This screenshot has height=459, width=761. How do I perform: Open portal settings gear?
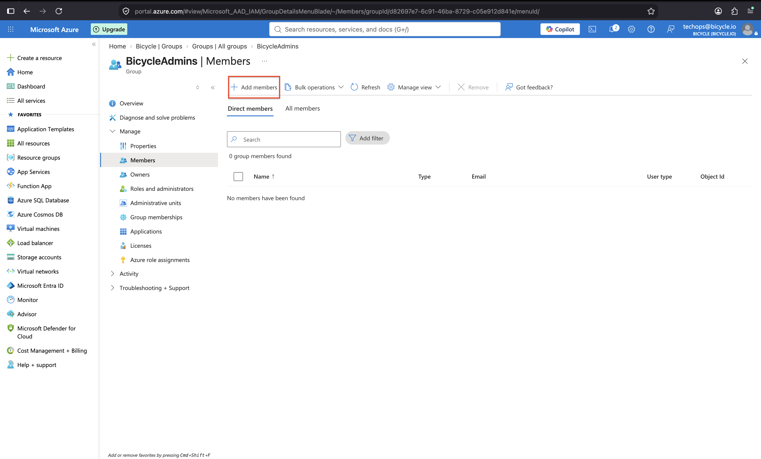tap(631, 30)
